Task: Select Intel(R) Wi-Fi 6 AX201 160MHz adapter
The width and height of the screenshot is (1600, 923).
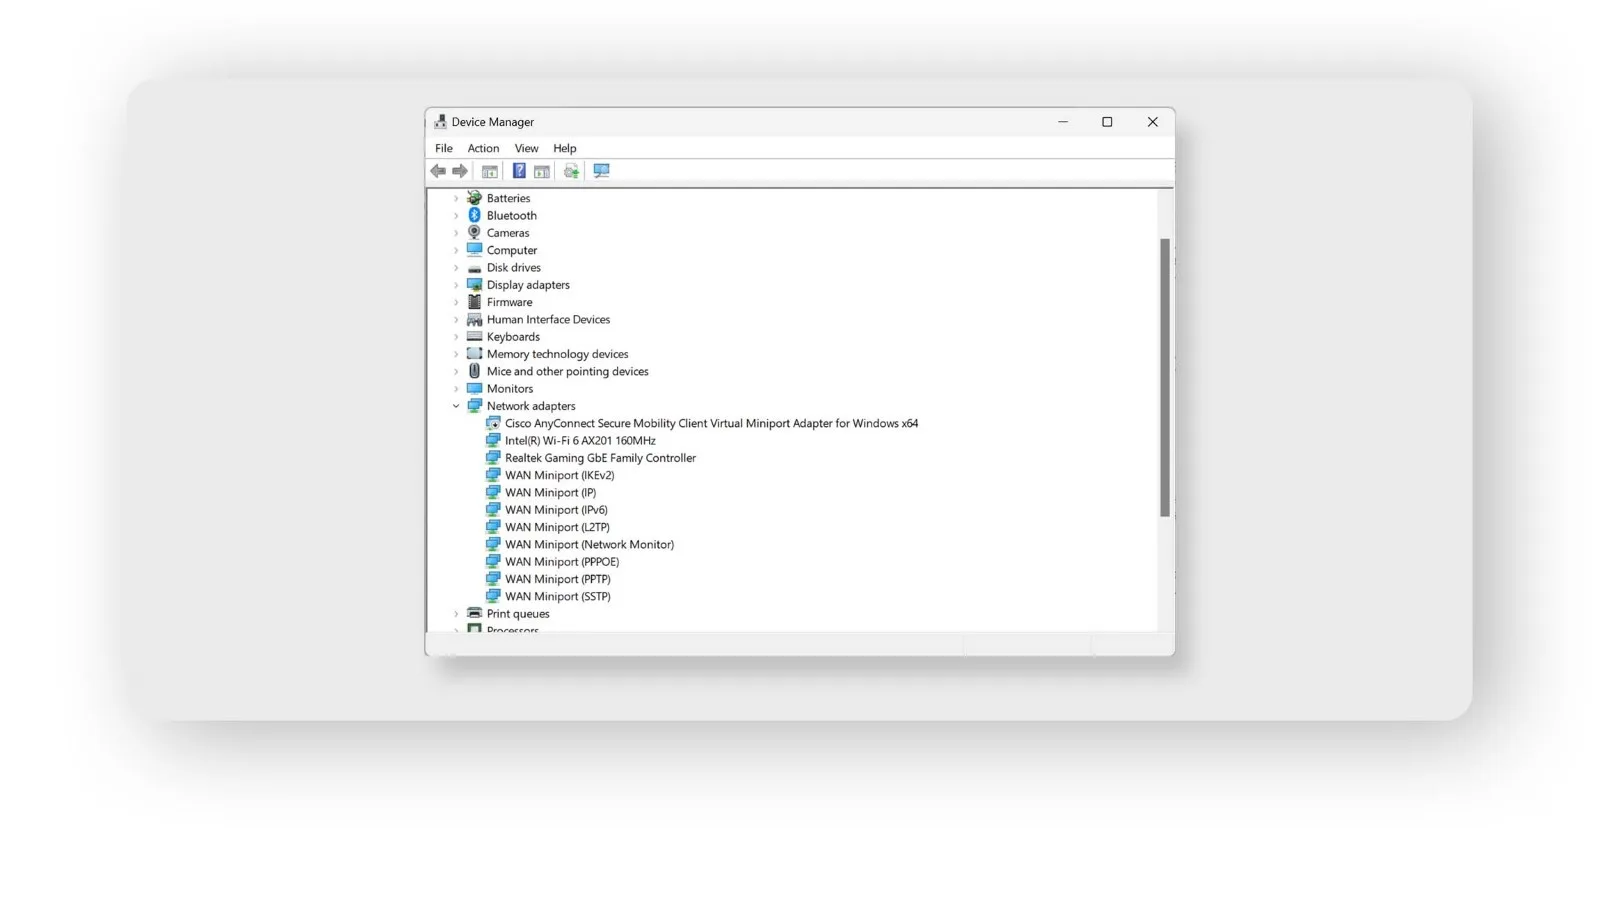Action: tap(580, 441)
